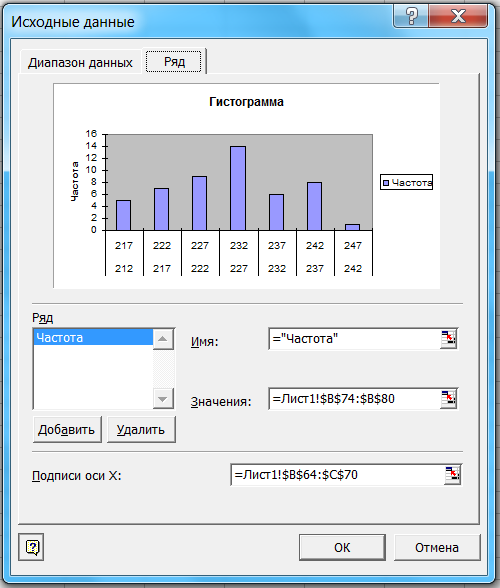Screen dimensions: 500x588
Task: Select the Частота series in the list
Action: point(93,338)
